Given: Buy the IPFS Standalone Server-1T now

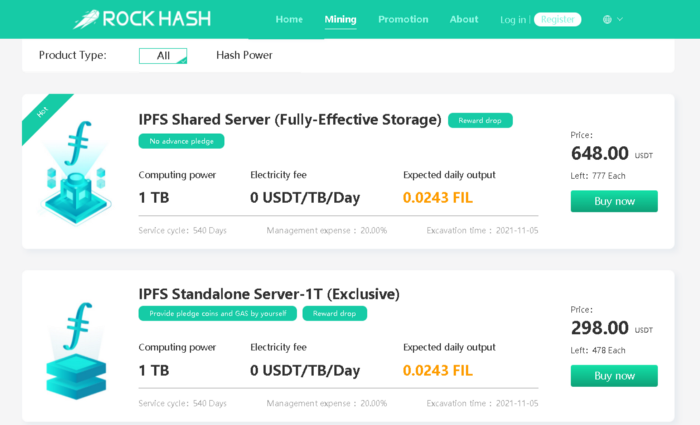Looking at the screenshot, I should coord(614,375).
